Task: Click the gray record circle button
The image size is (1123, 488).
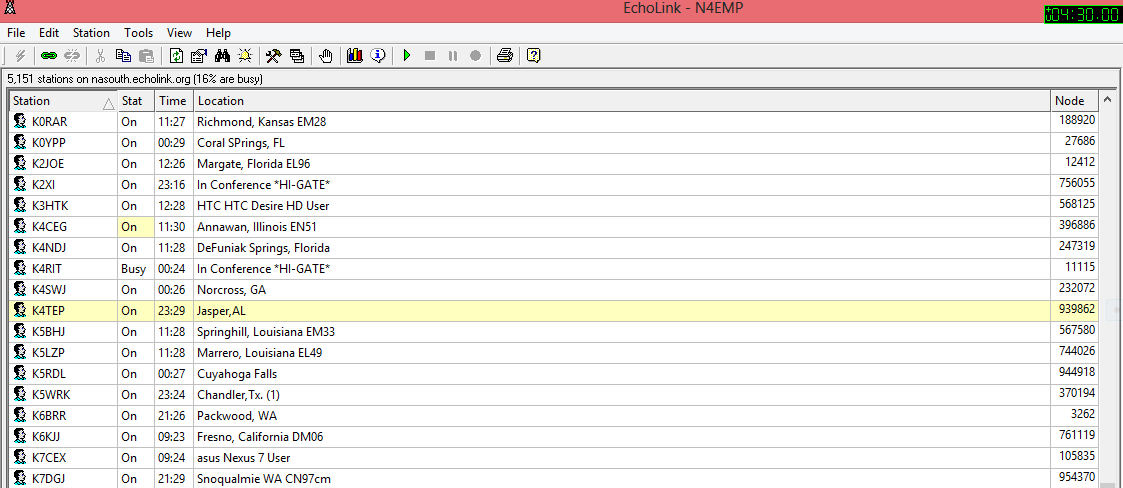Action: pos(475,55)
